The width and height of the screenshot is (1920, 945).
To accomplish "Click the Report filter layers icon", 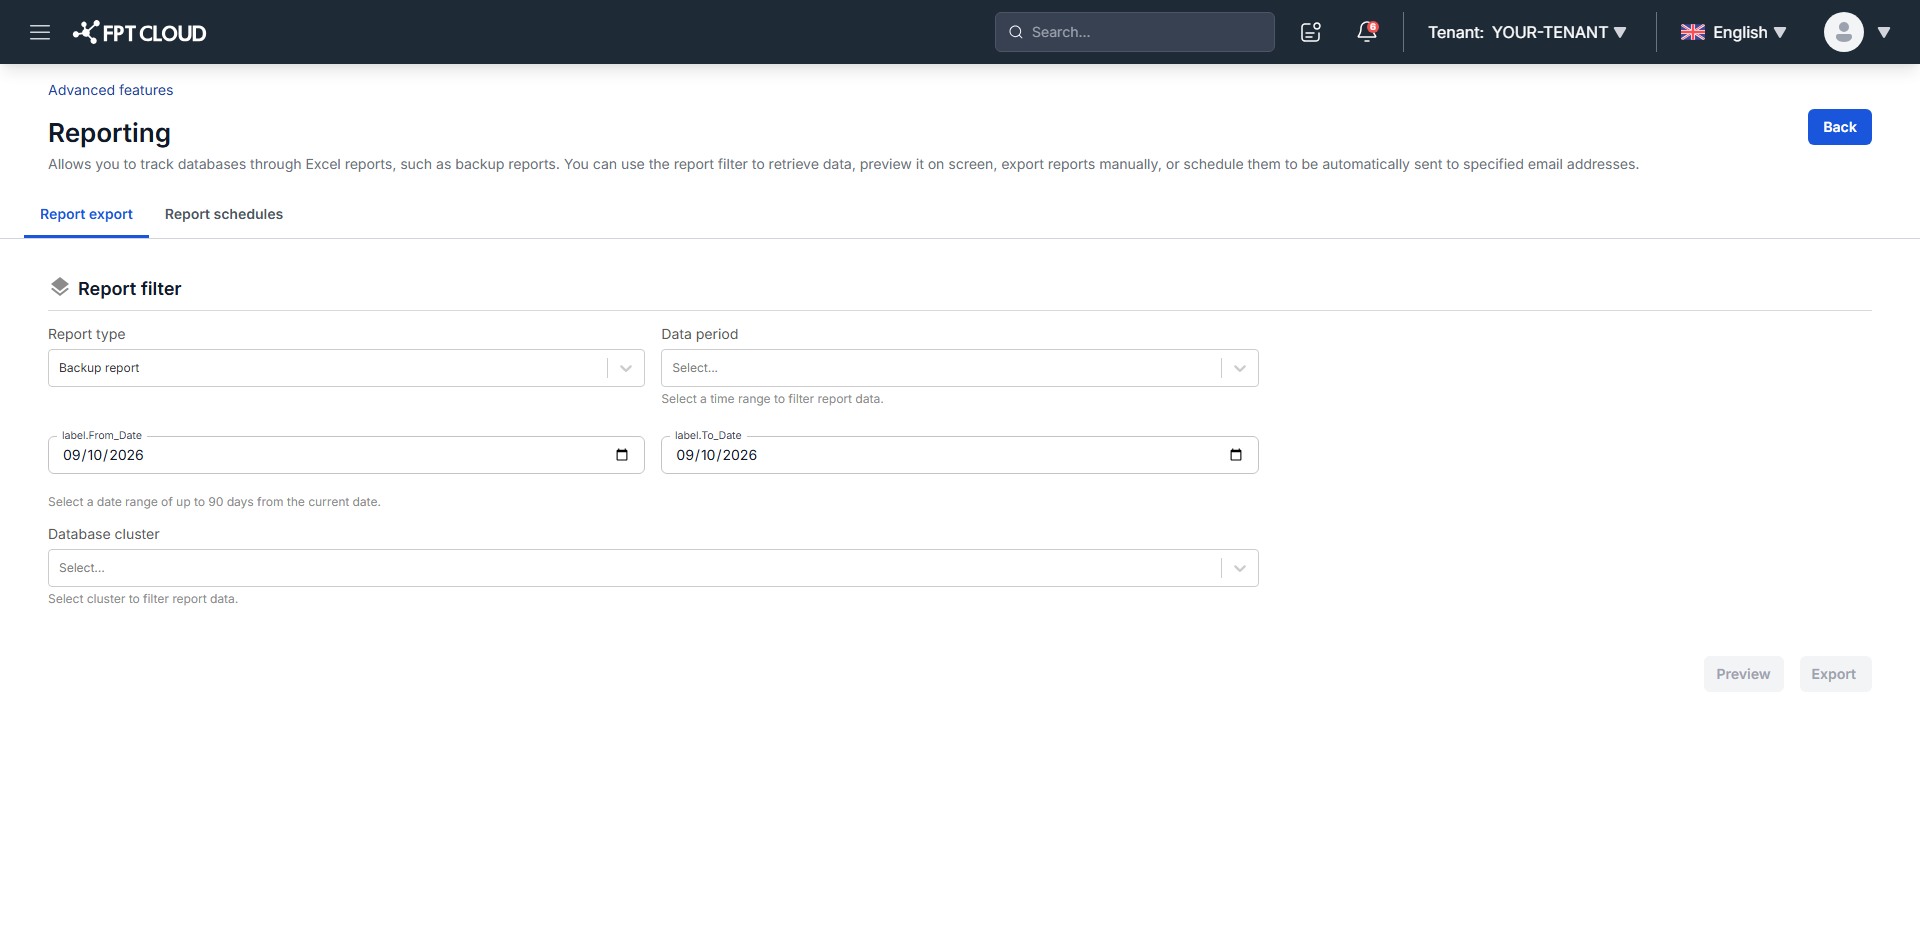I will (x=60, y=287).
